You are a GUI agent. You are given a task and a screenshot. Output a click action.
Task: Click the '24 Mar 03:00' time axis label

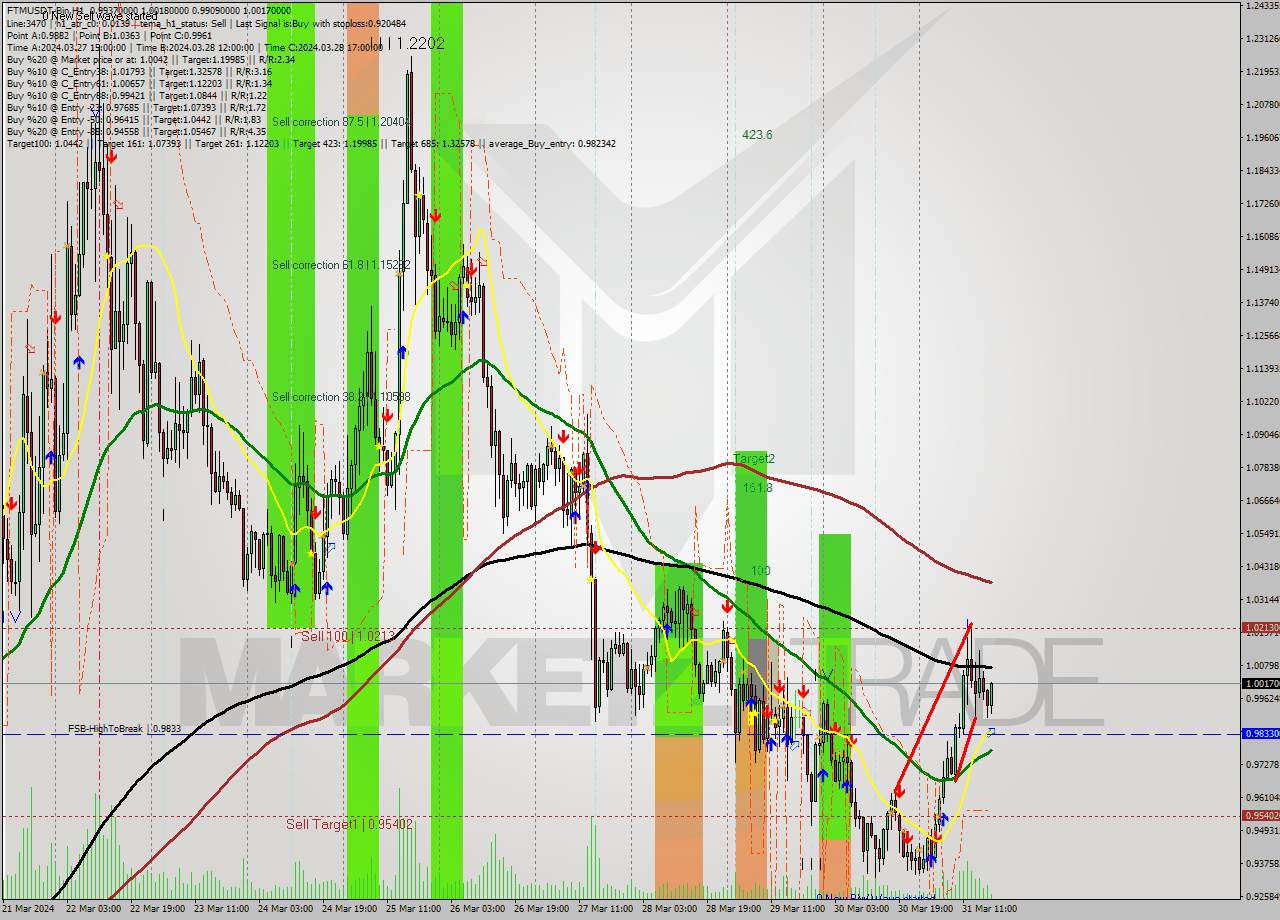[285, 909]
